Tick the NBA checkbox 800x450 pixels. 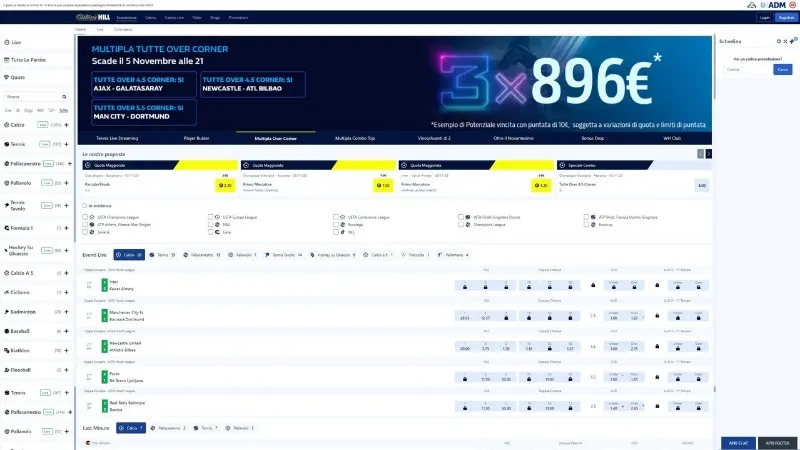pos(210,224)
